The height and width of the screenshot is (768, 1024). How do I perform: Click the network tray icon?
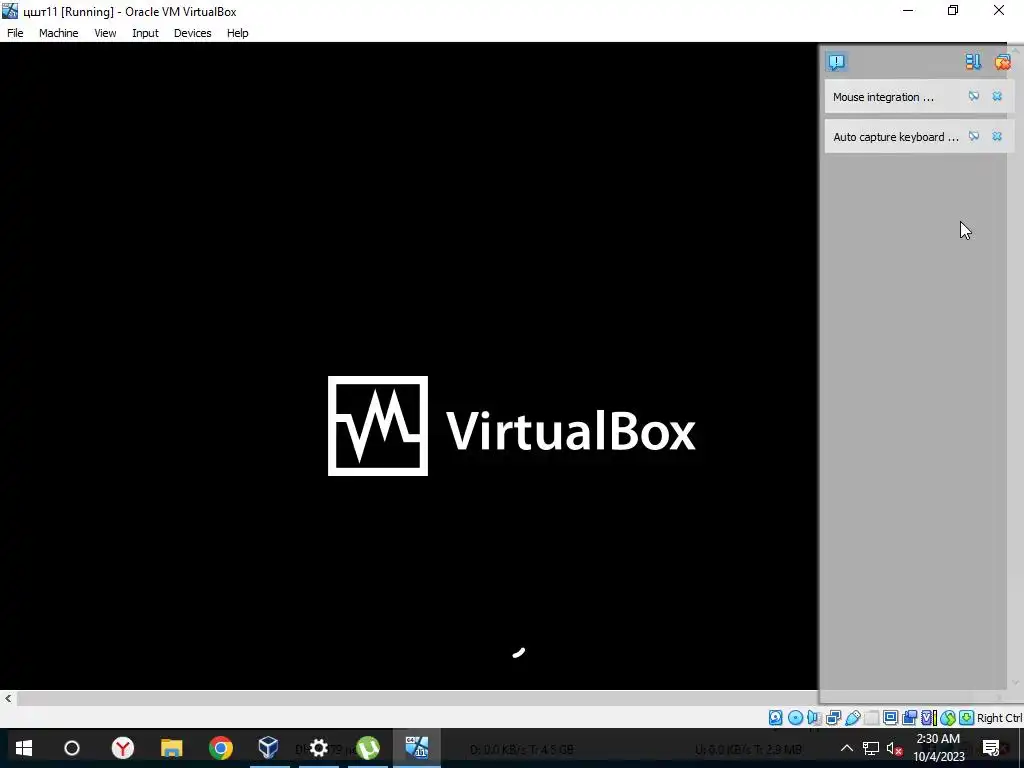coord(871,748)
